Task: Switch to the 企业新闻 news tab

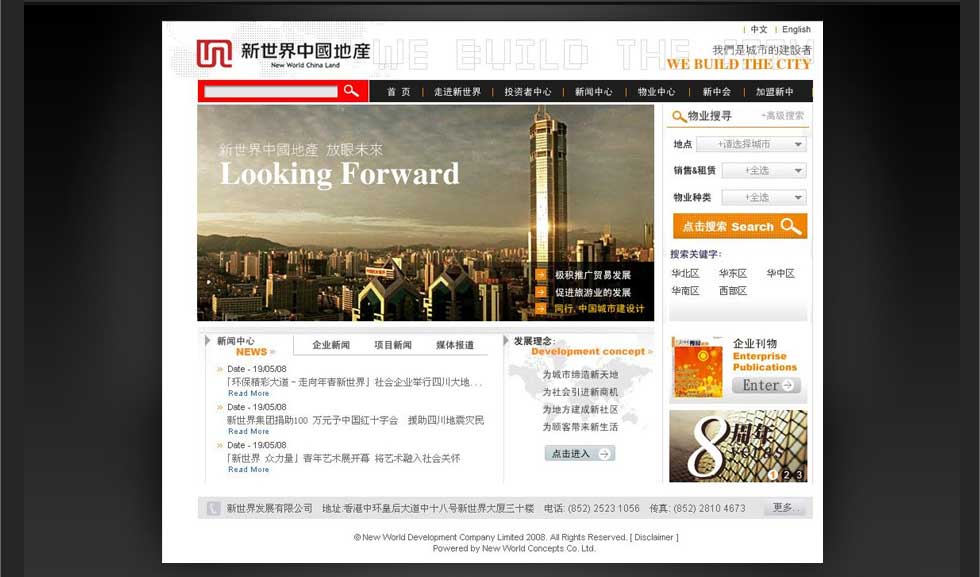Action: click(331, 345)
